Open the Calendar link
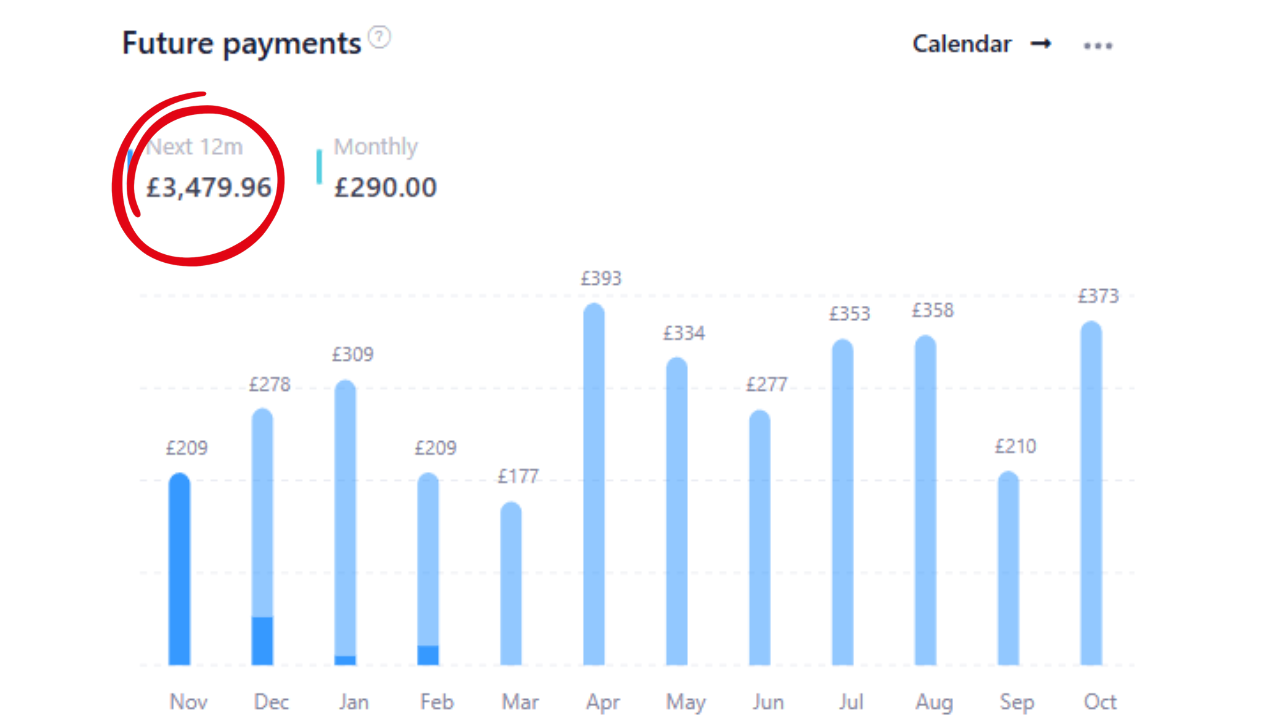 [962, 44]
